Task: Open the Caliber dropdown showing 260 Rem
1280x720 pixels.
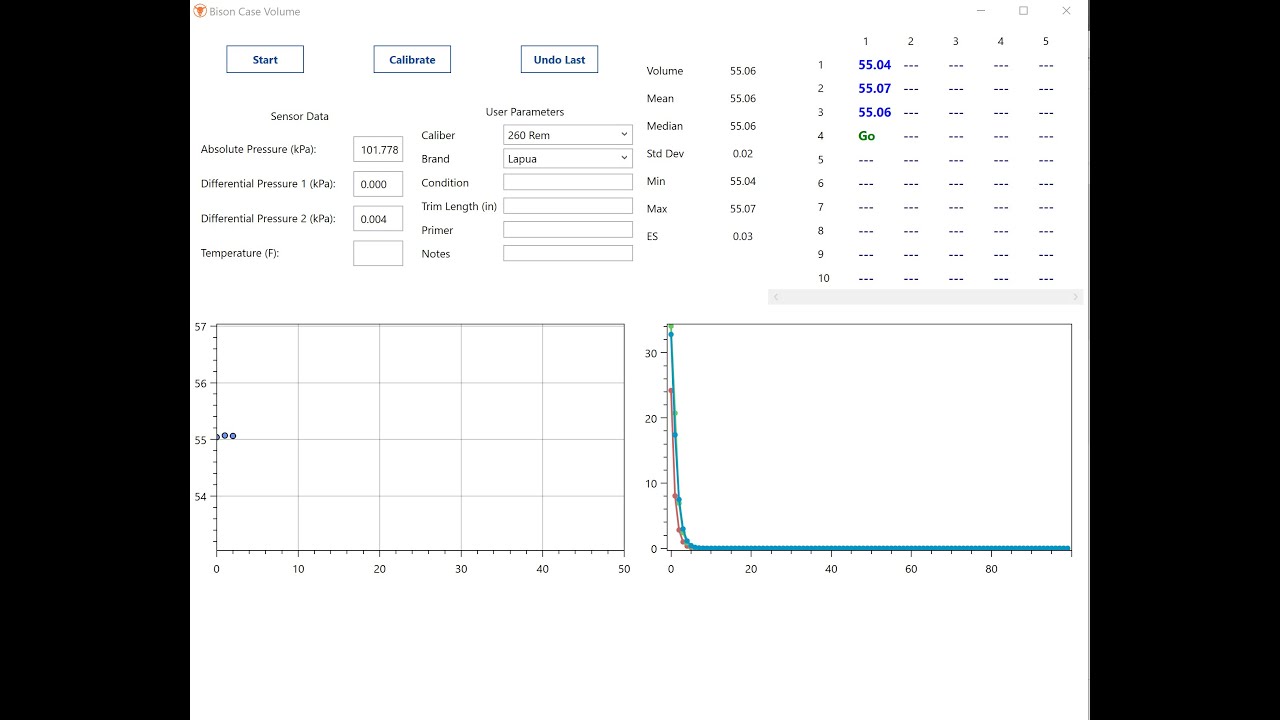Action: pos(568,135)
